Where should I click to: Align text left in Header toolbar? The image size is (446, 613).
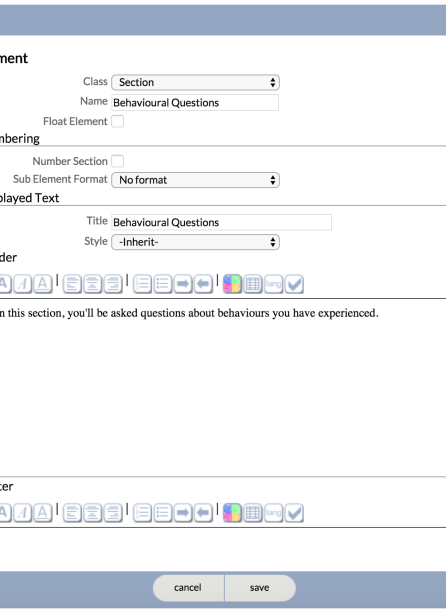coord(72,284)
